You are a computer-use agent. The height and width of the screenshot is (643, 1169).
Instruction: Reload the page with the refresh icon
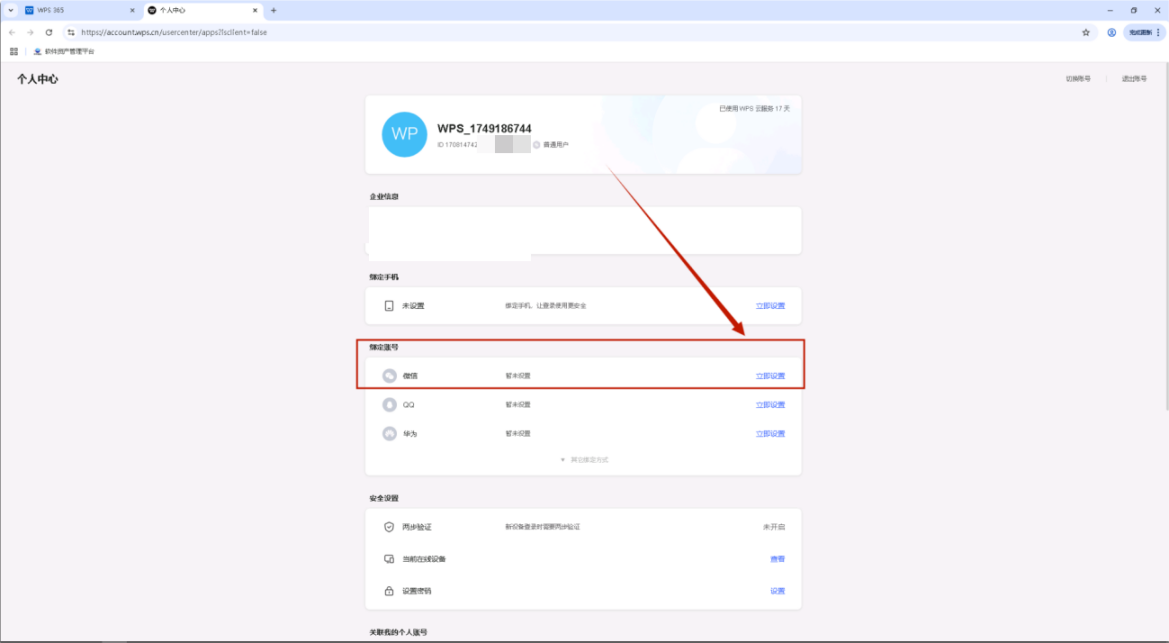pos(48,32)
